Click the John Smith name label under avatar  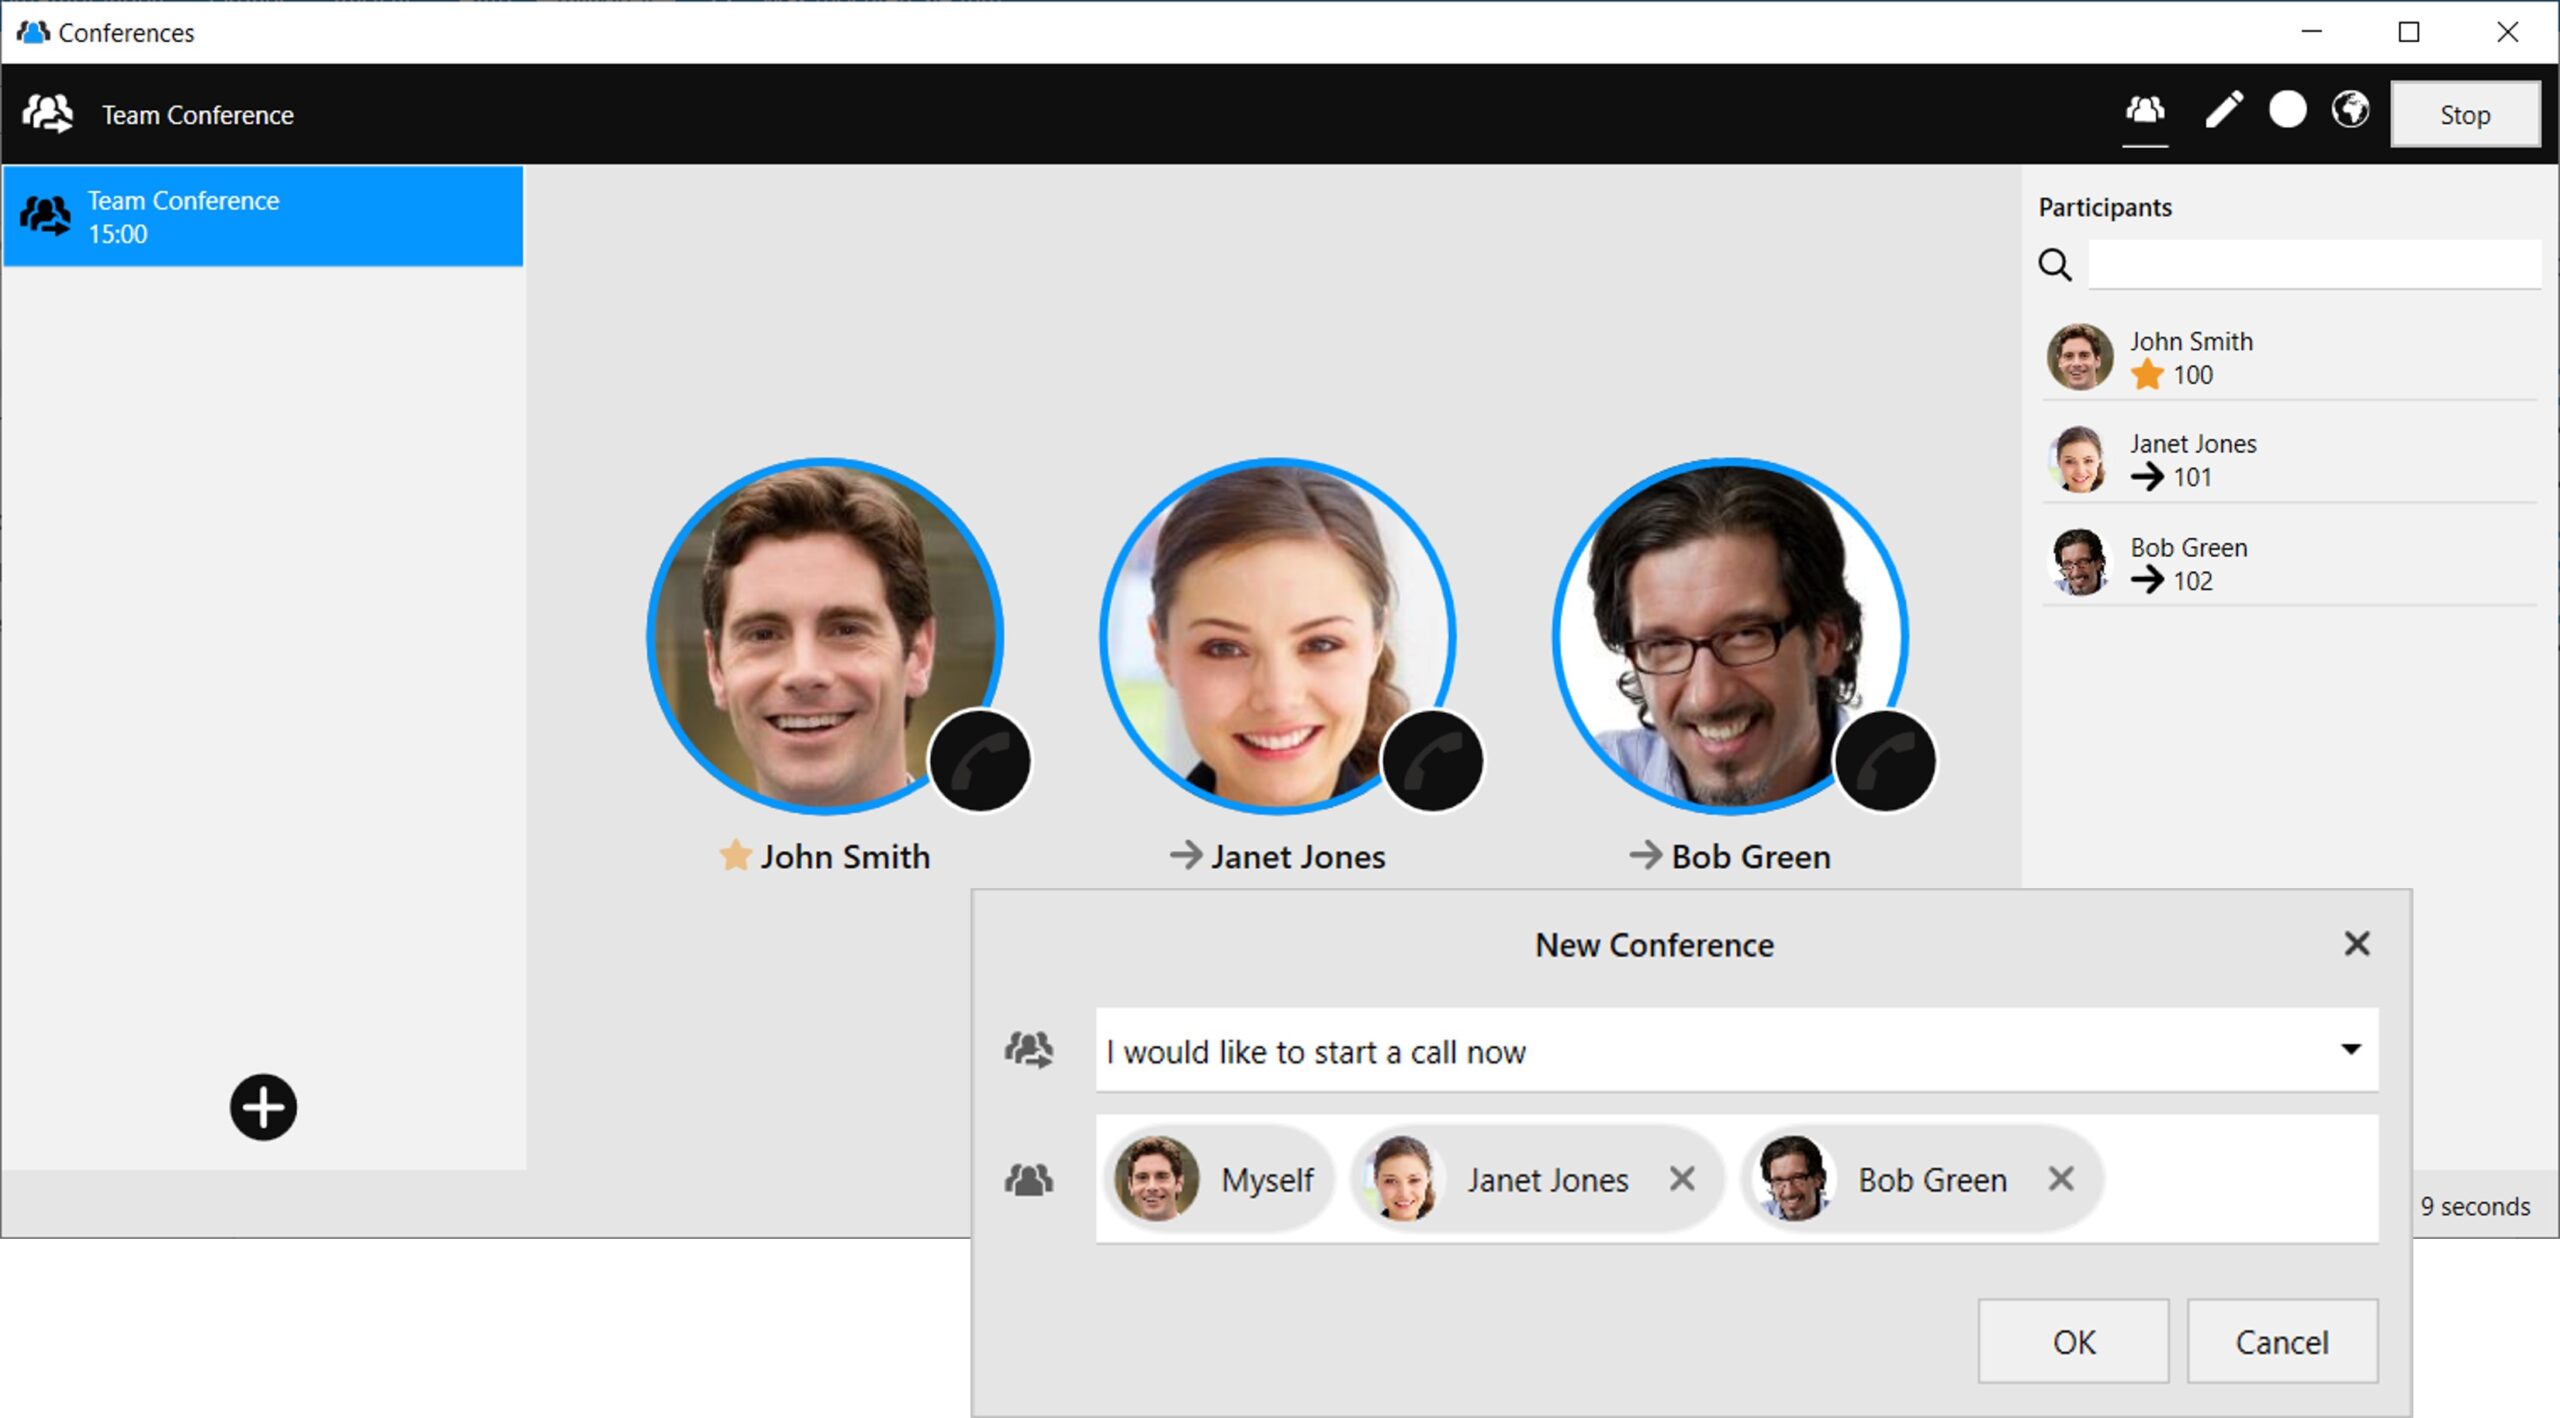(845, 857)
